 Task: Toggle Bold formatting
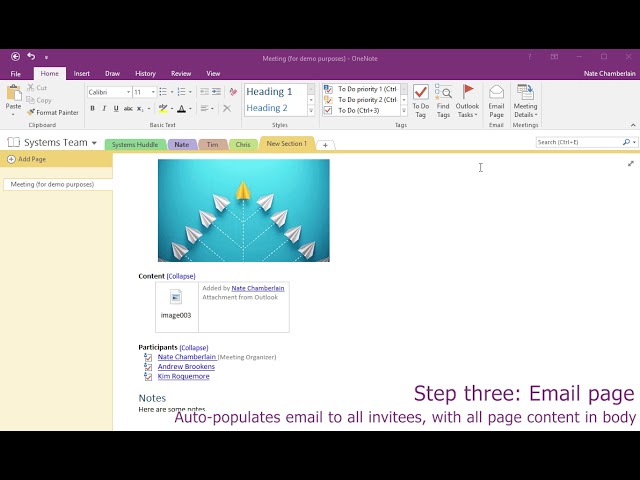coord(93,109)
